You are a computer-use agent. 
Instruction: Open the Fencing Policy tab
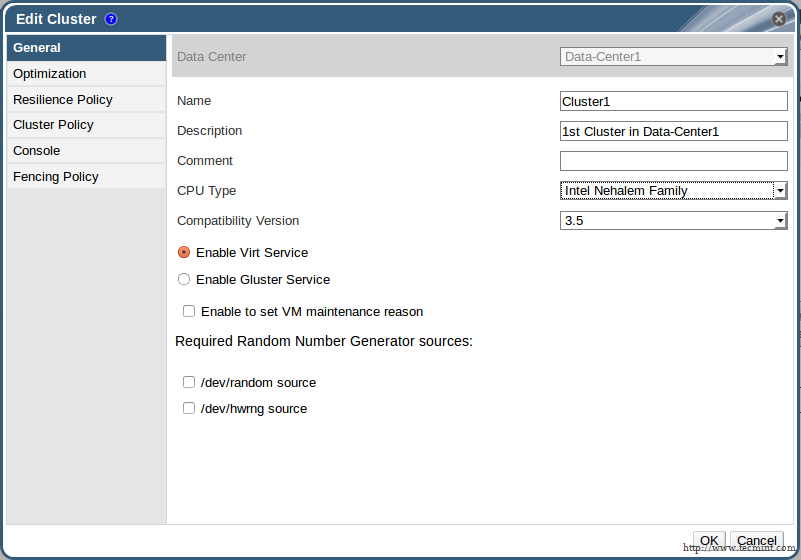coord(56,177)
